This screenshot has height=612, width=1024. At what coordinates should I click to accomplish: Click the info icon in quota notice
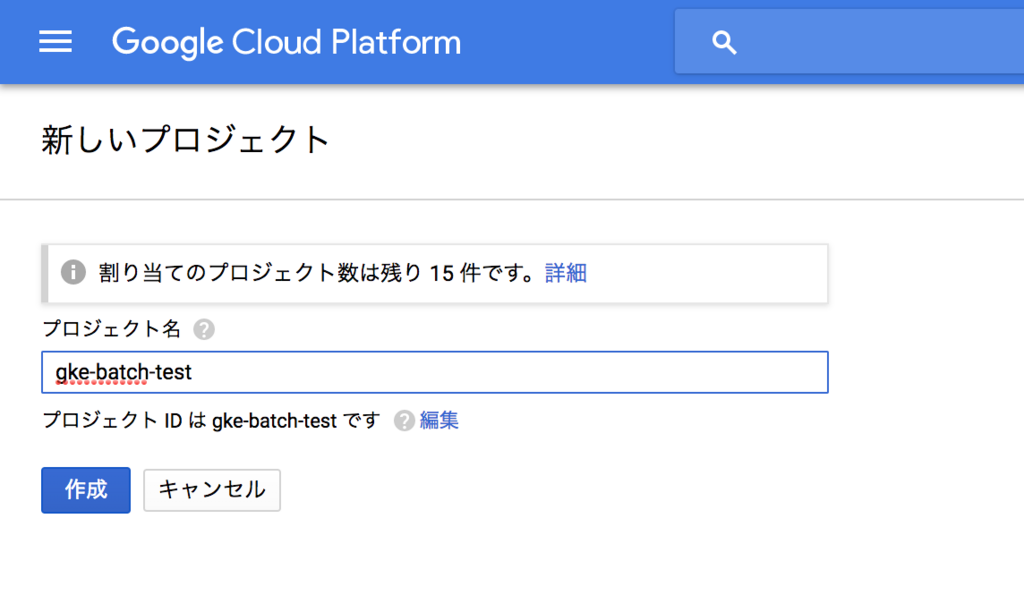pyautogui.click(x=73, y=272)
